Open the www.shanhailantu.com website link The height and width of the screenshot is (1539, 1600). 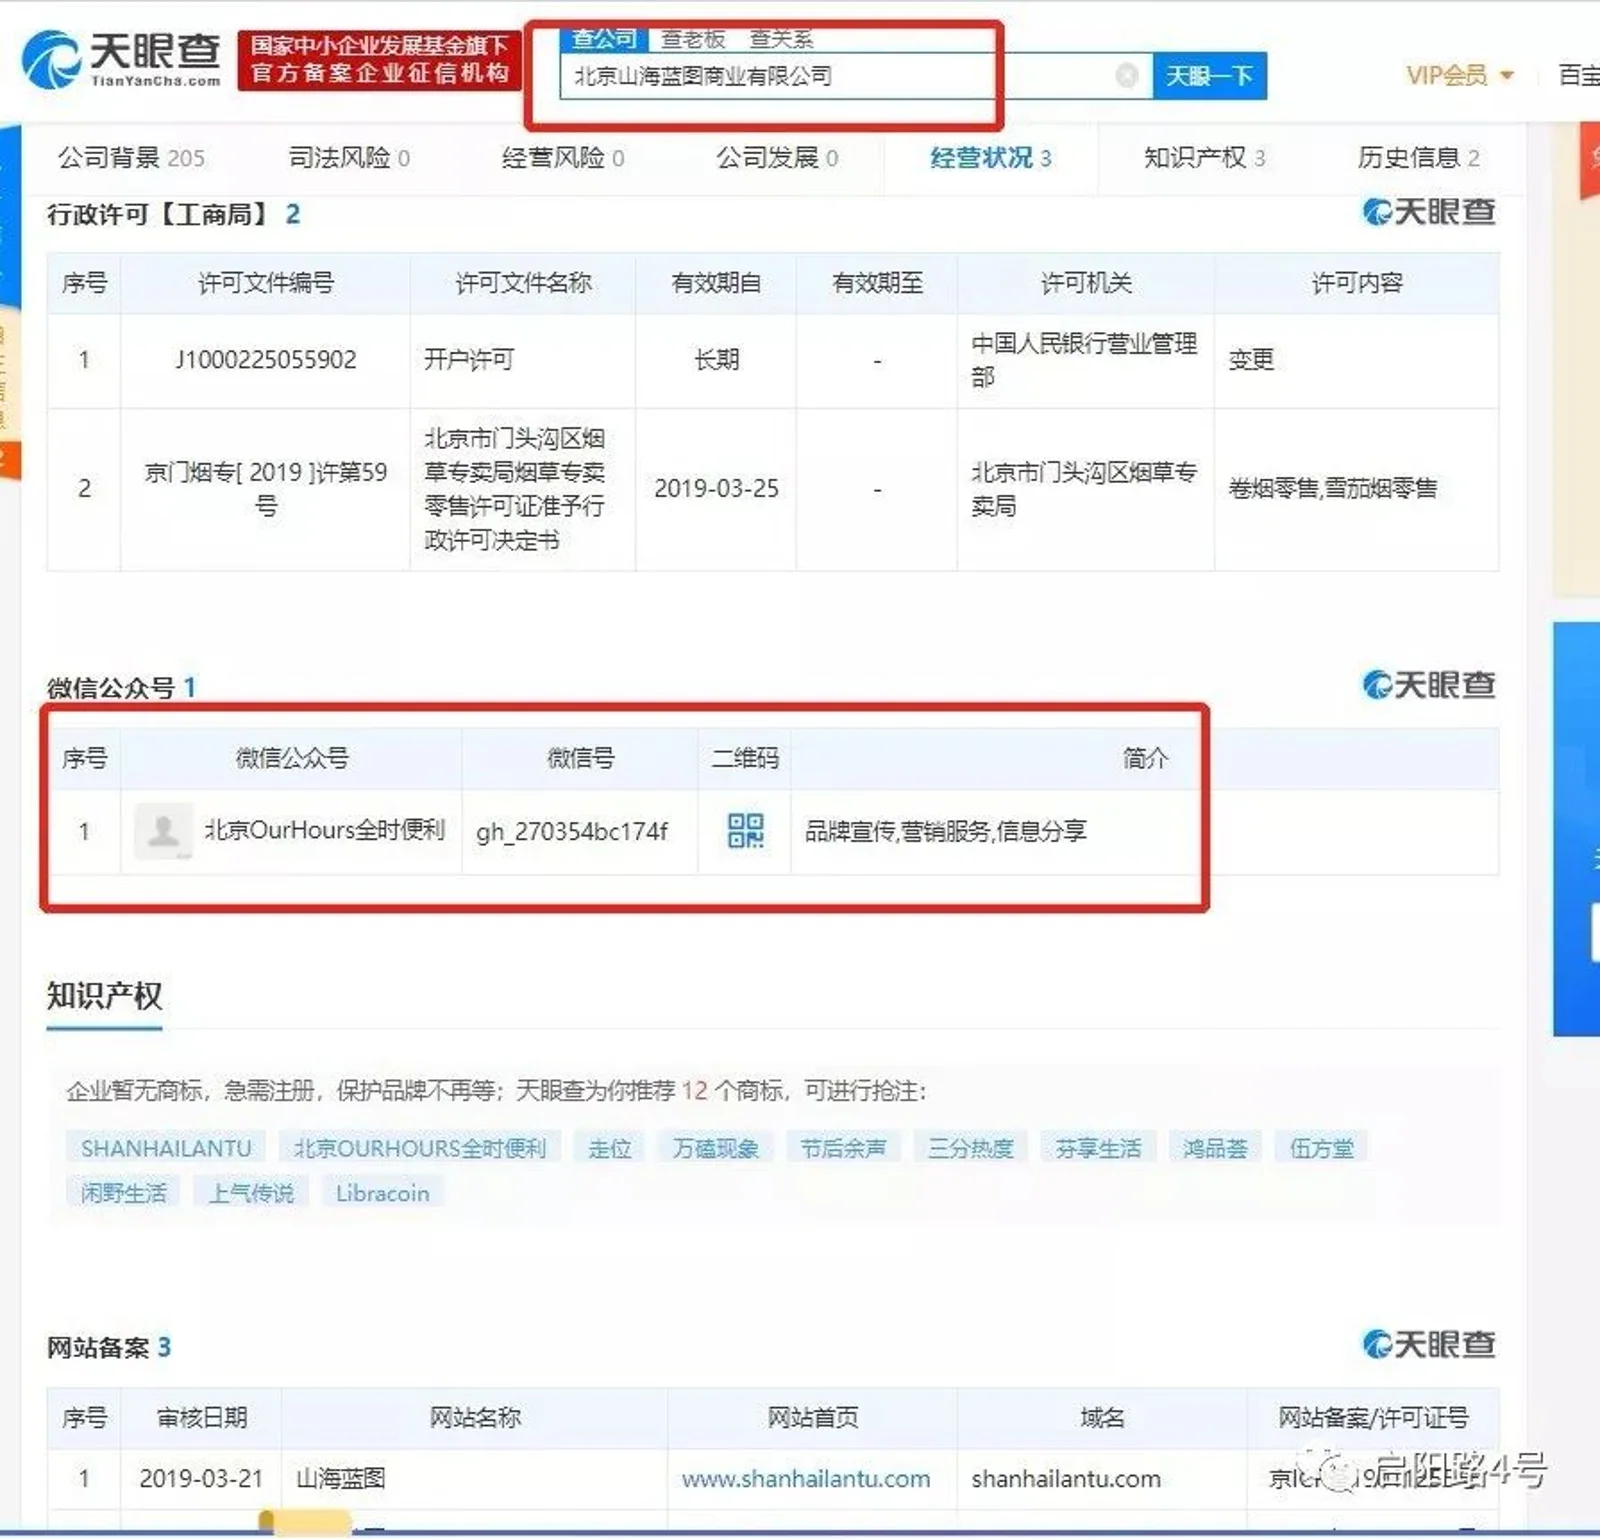(x=805, y=1478)
